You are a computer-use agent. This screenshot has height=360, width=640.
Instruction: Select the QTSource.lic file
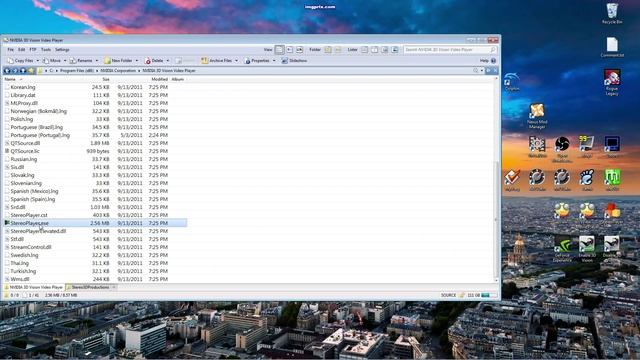click(x=25, y=151)
